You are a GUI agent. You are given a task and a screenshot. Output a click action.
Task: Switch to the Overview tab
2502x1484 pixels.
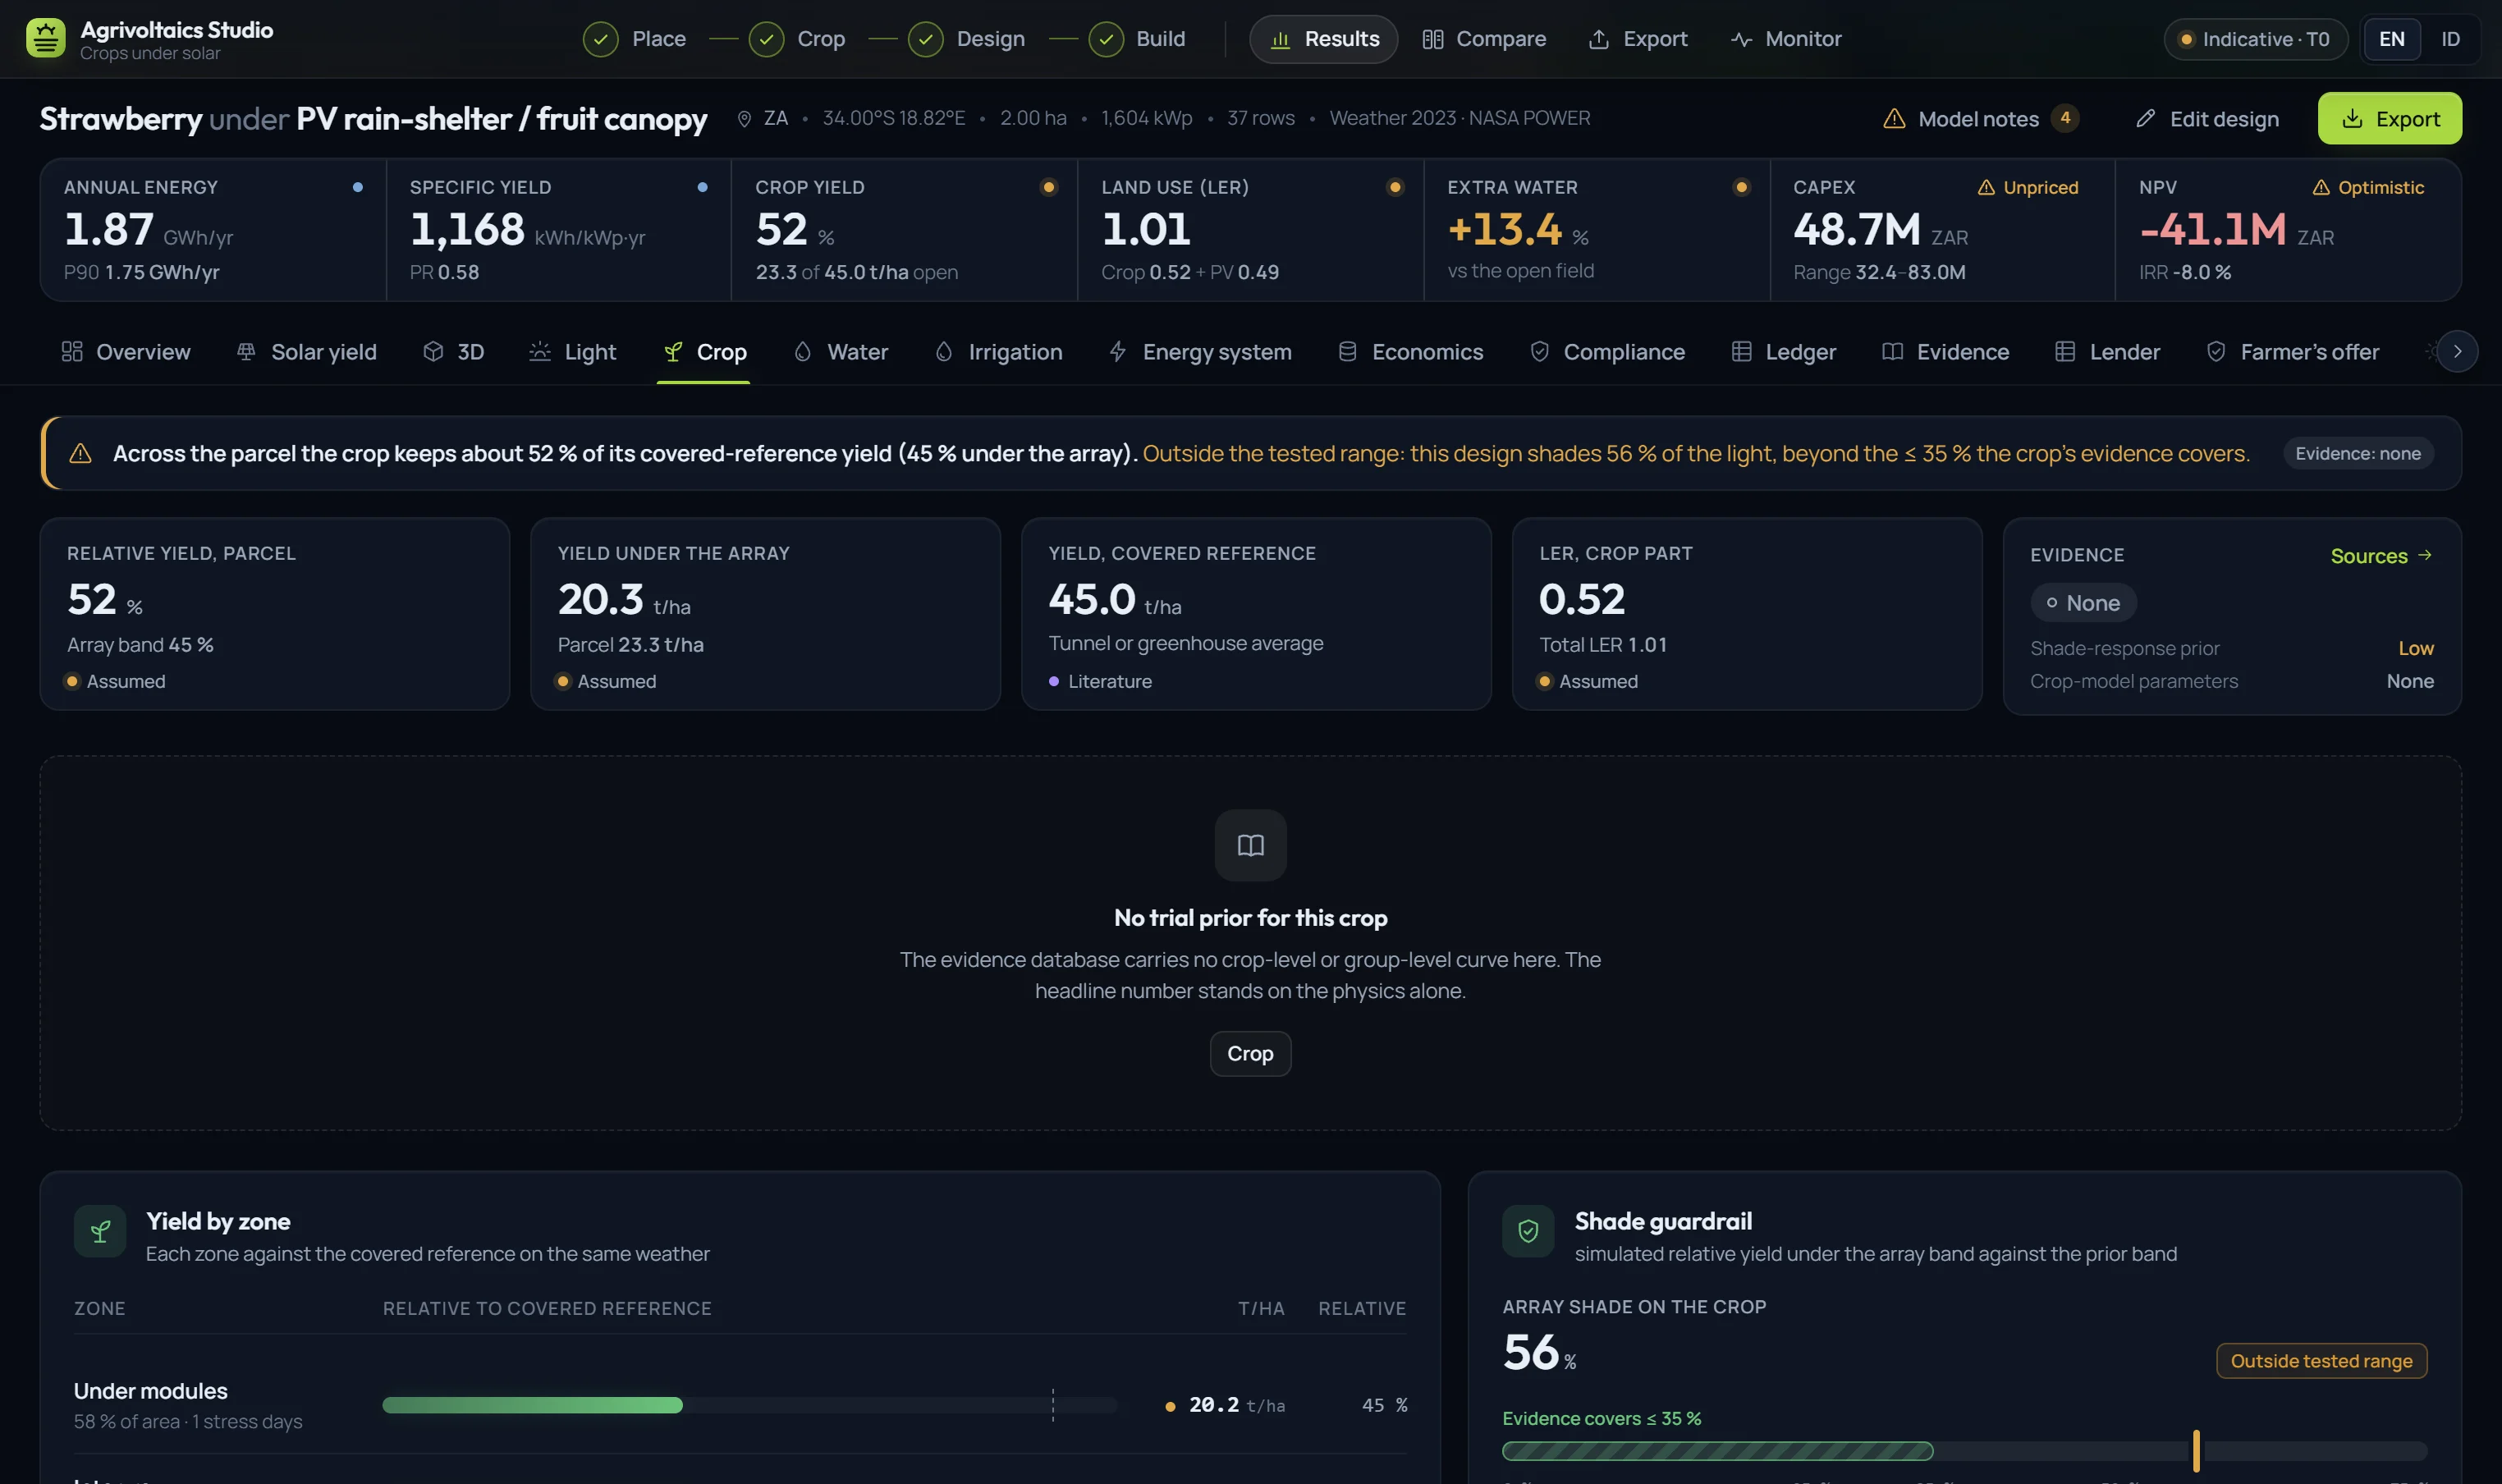click(x=126, y=352)
